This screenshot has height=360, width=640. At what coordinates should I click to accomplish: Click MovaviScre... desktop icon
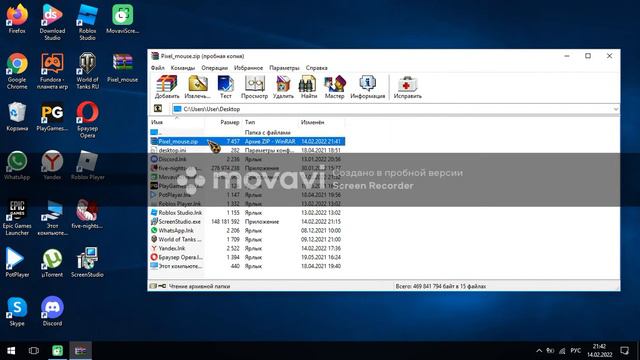pos(122,19)
